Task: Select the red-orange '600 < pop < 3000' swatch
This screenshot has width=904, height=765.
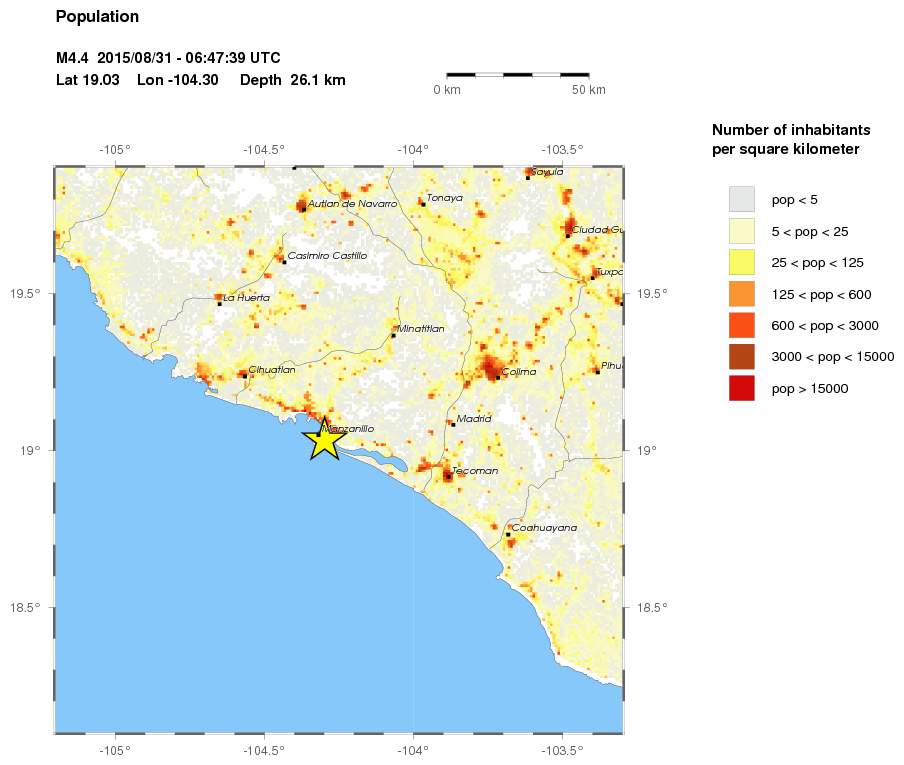Action: [x=741, y=325]
